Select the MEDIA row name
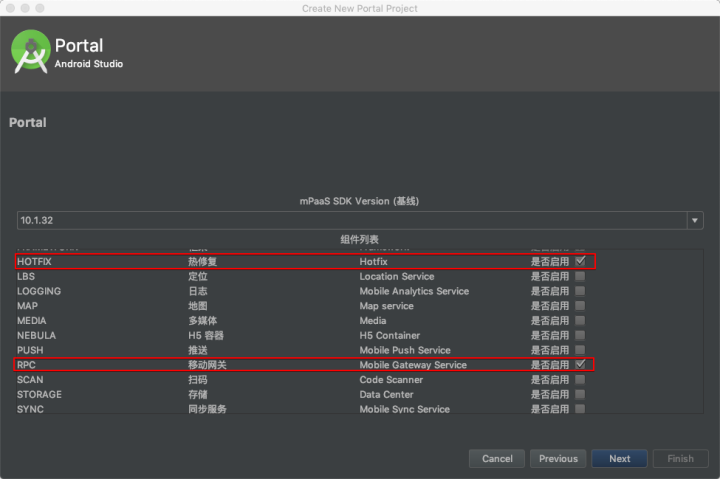This screenshot has height=479, width=720. click(x=32, y=321)
